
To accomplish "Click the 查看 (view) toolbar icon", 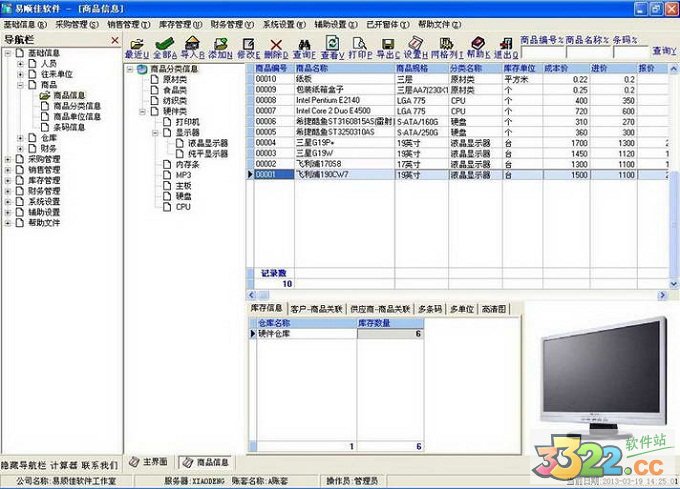I will coord(332,43).
